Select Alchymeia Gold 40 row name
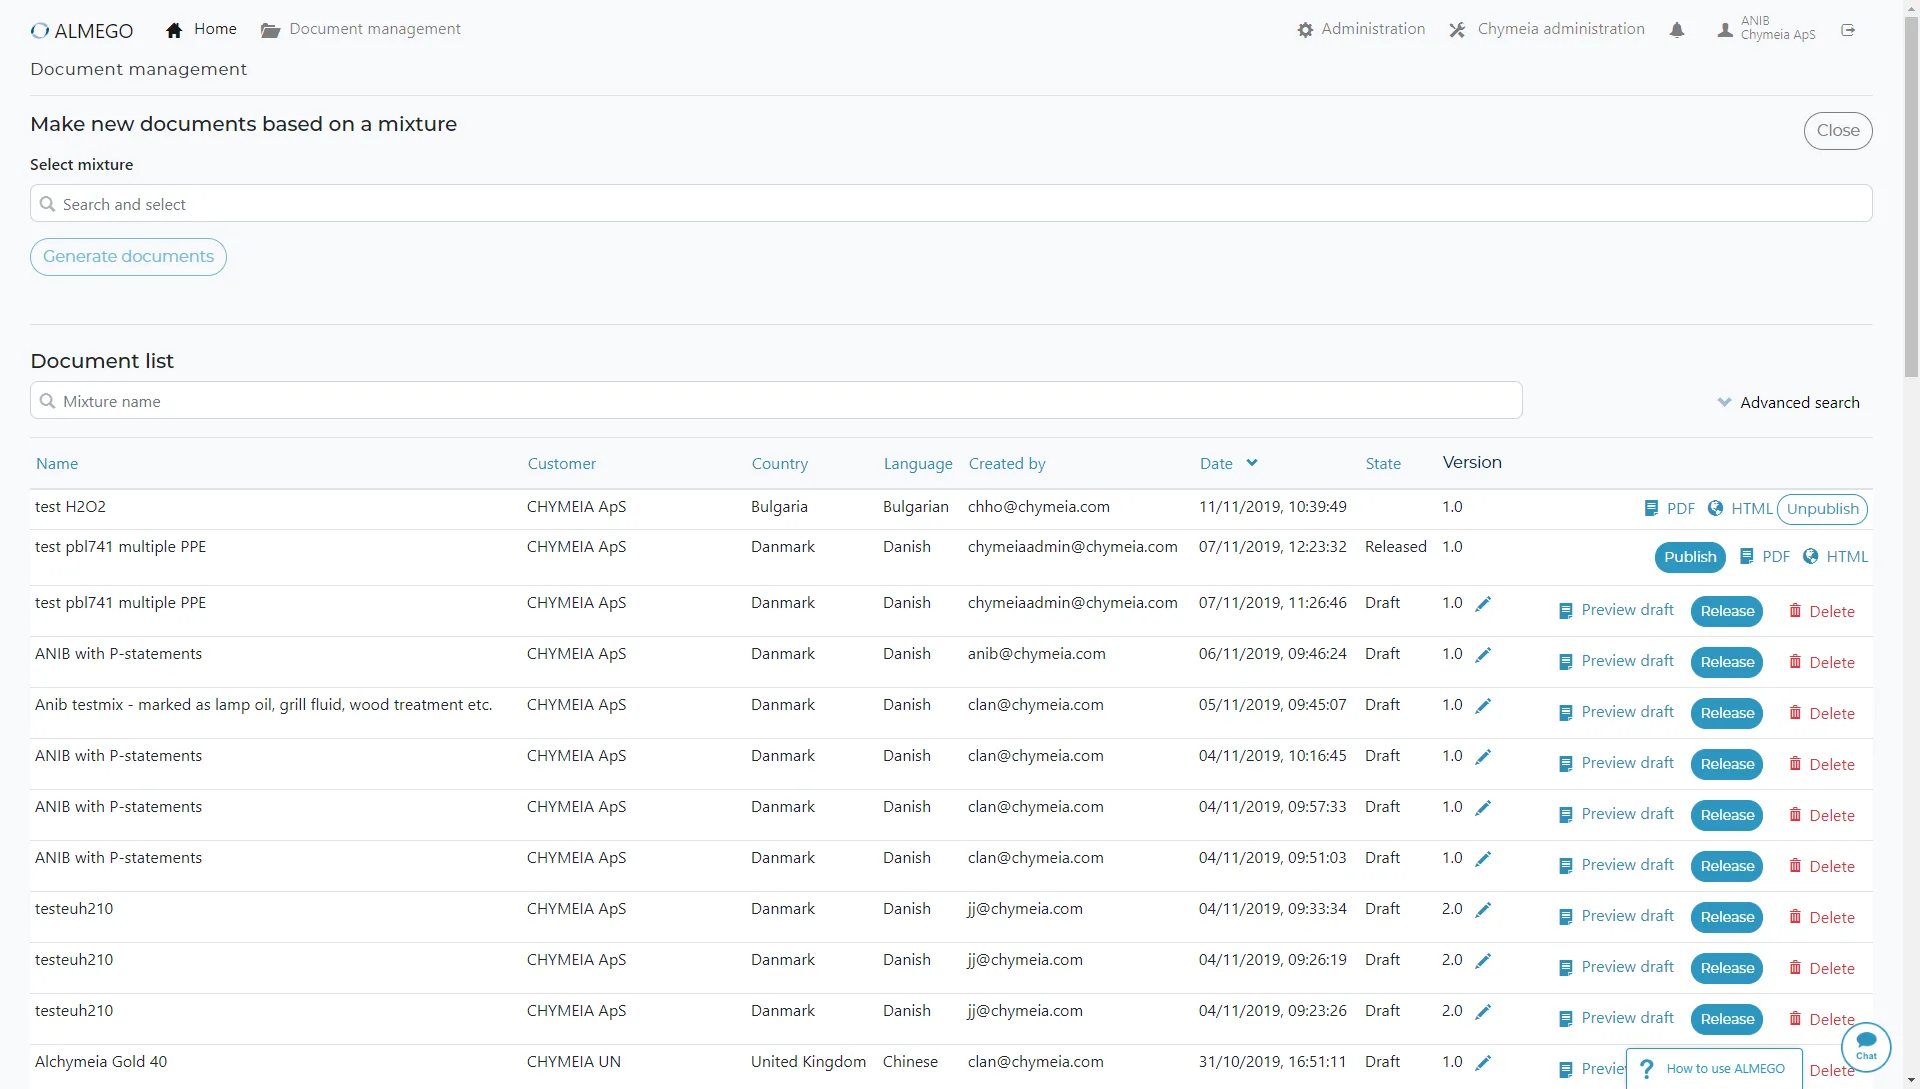This screenshot has width=1920, height=1089. (x=101, y=1062)
